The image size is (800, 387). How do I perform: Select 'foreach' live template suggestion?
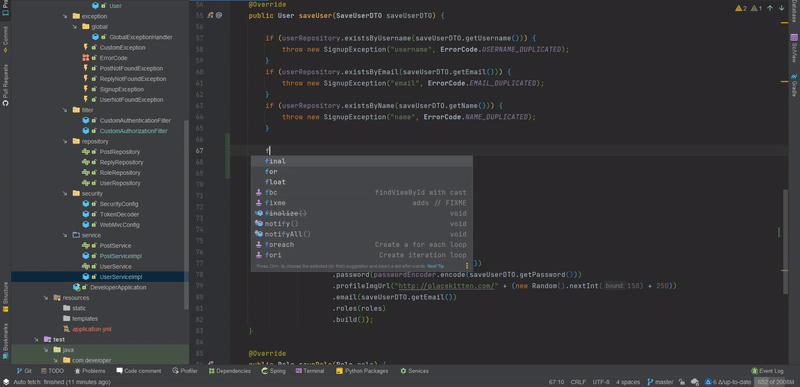[362, 245]
